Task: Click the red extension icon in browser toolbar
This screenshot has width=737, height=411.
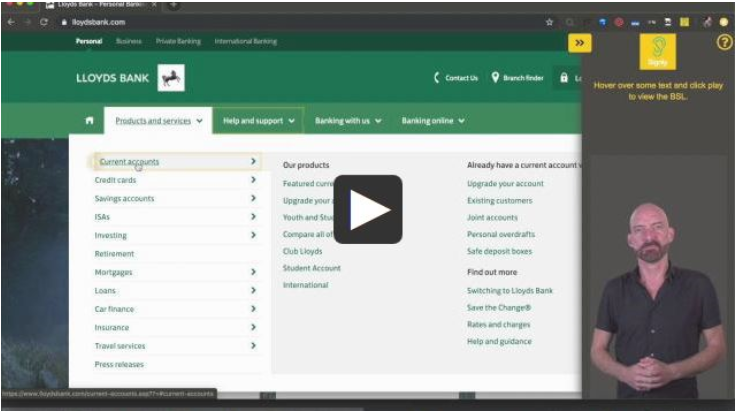Action: 619,22
